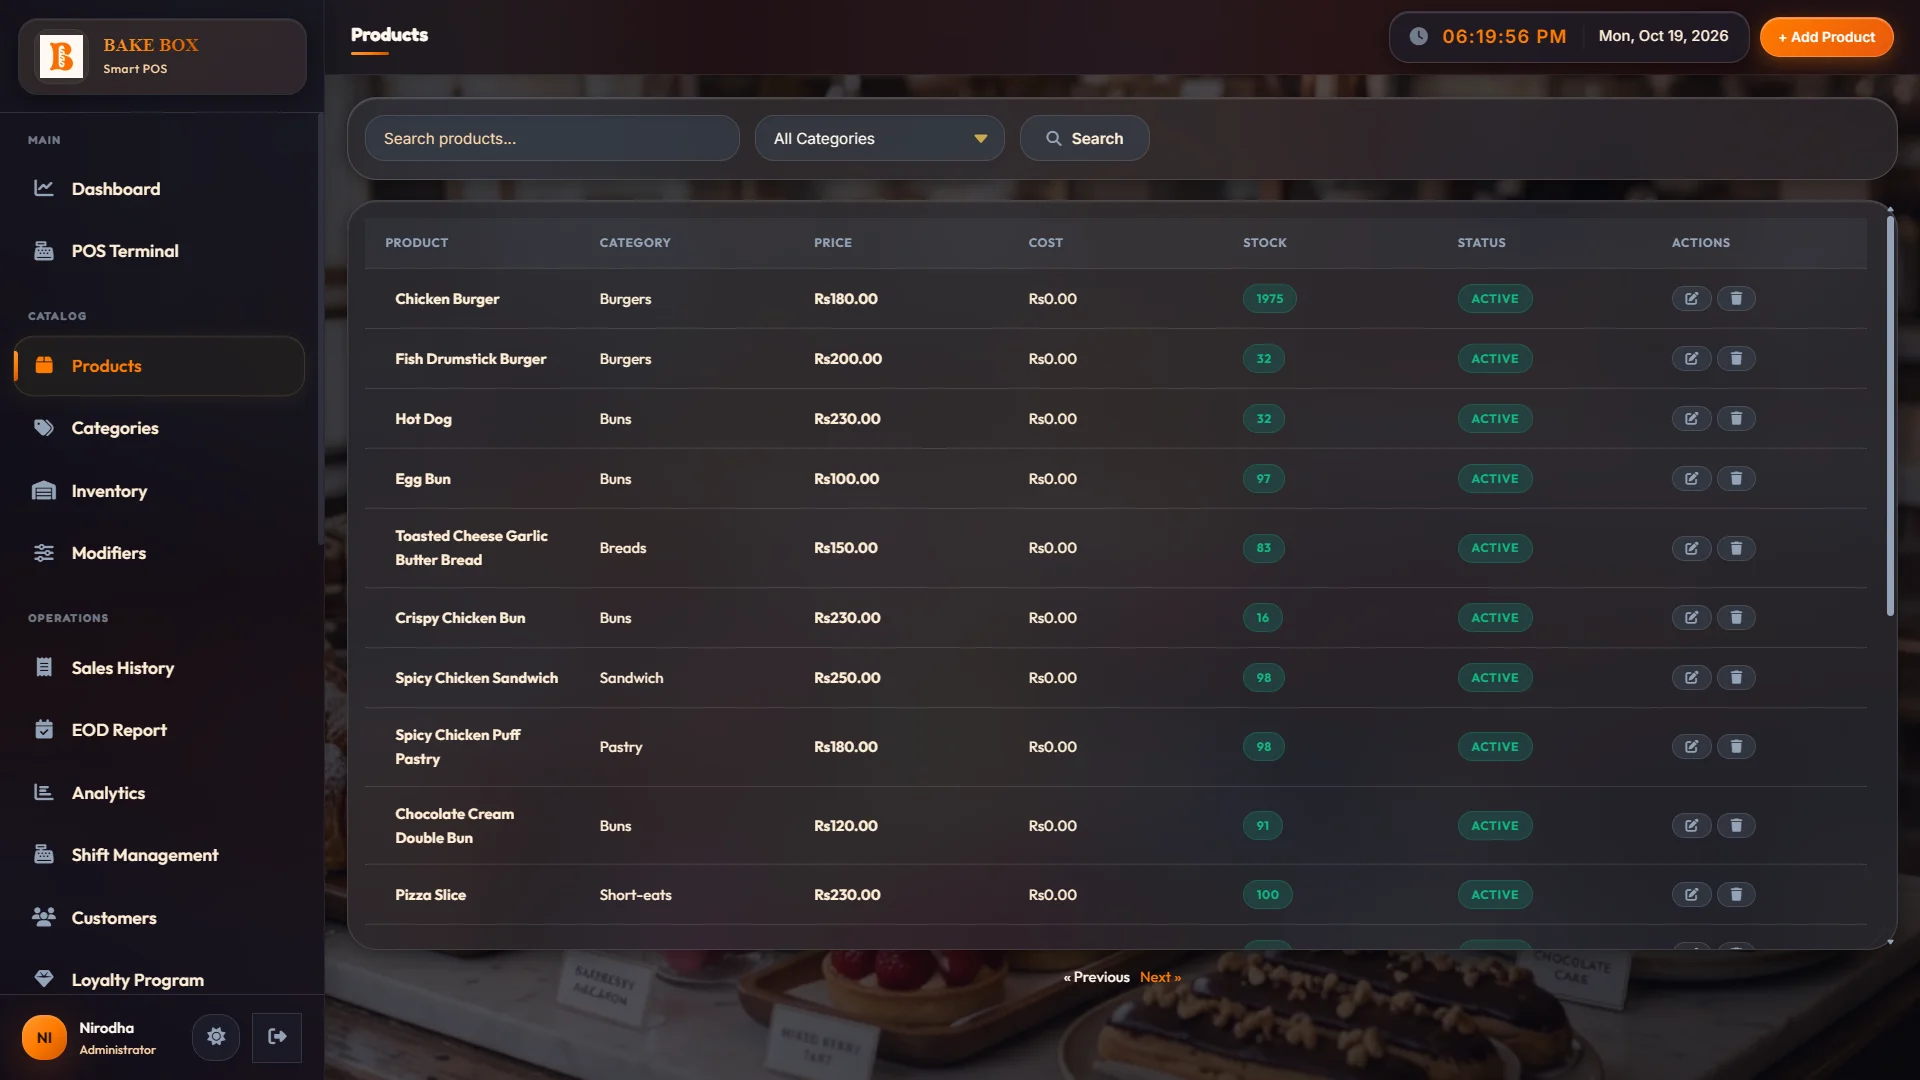This screenshot has height=1080, width=1920.
Task: Open the Modifiers section
Action: click(x=160, y=553)
